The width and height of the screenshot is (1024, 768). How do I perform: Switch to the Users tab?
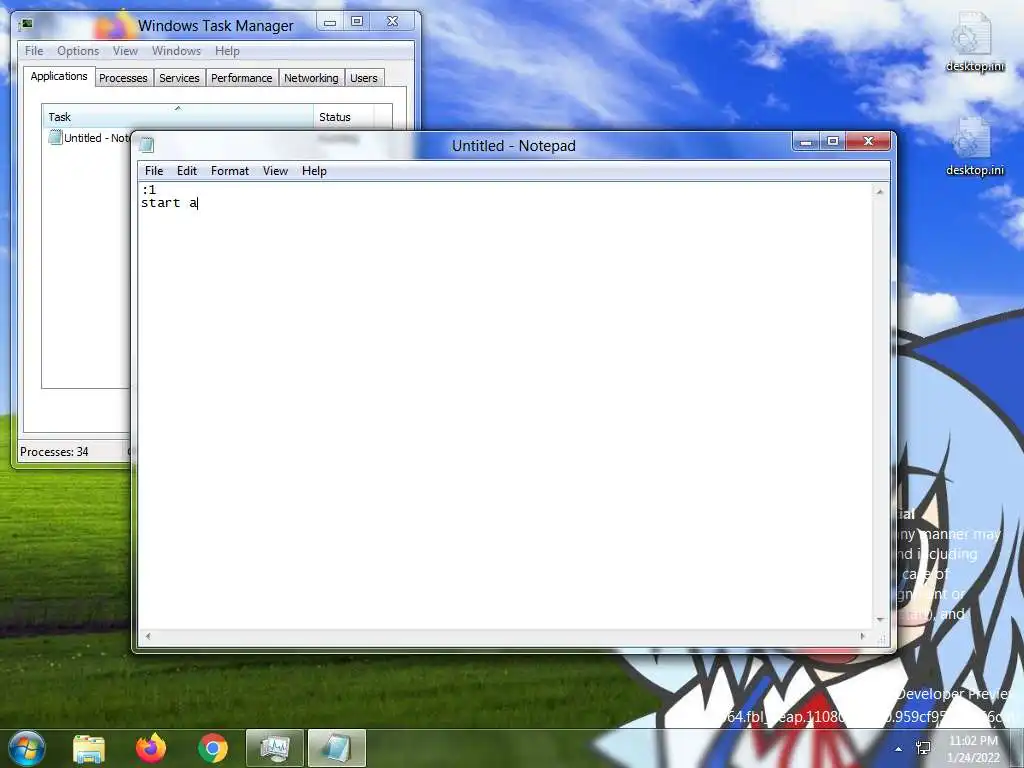pos(364,78)
